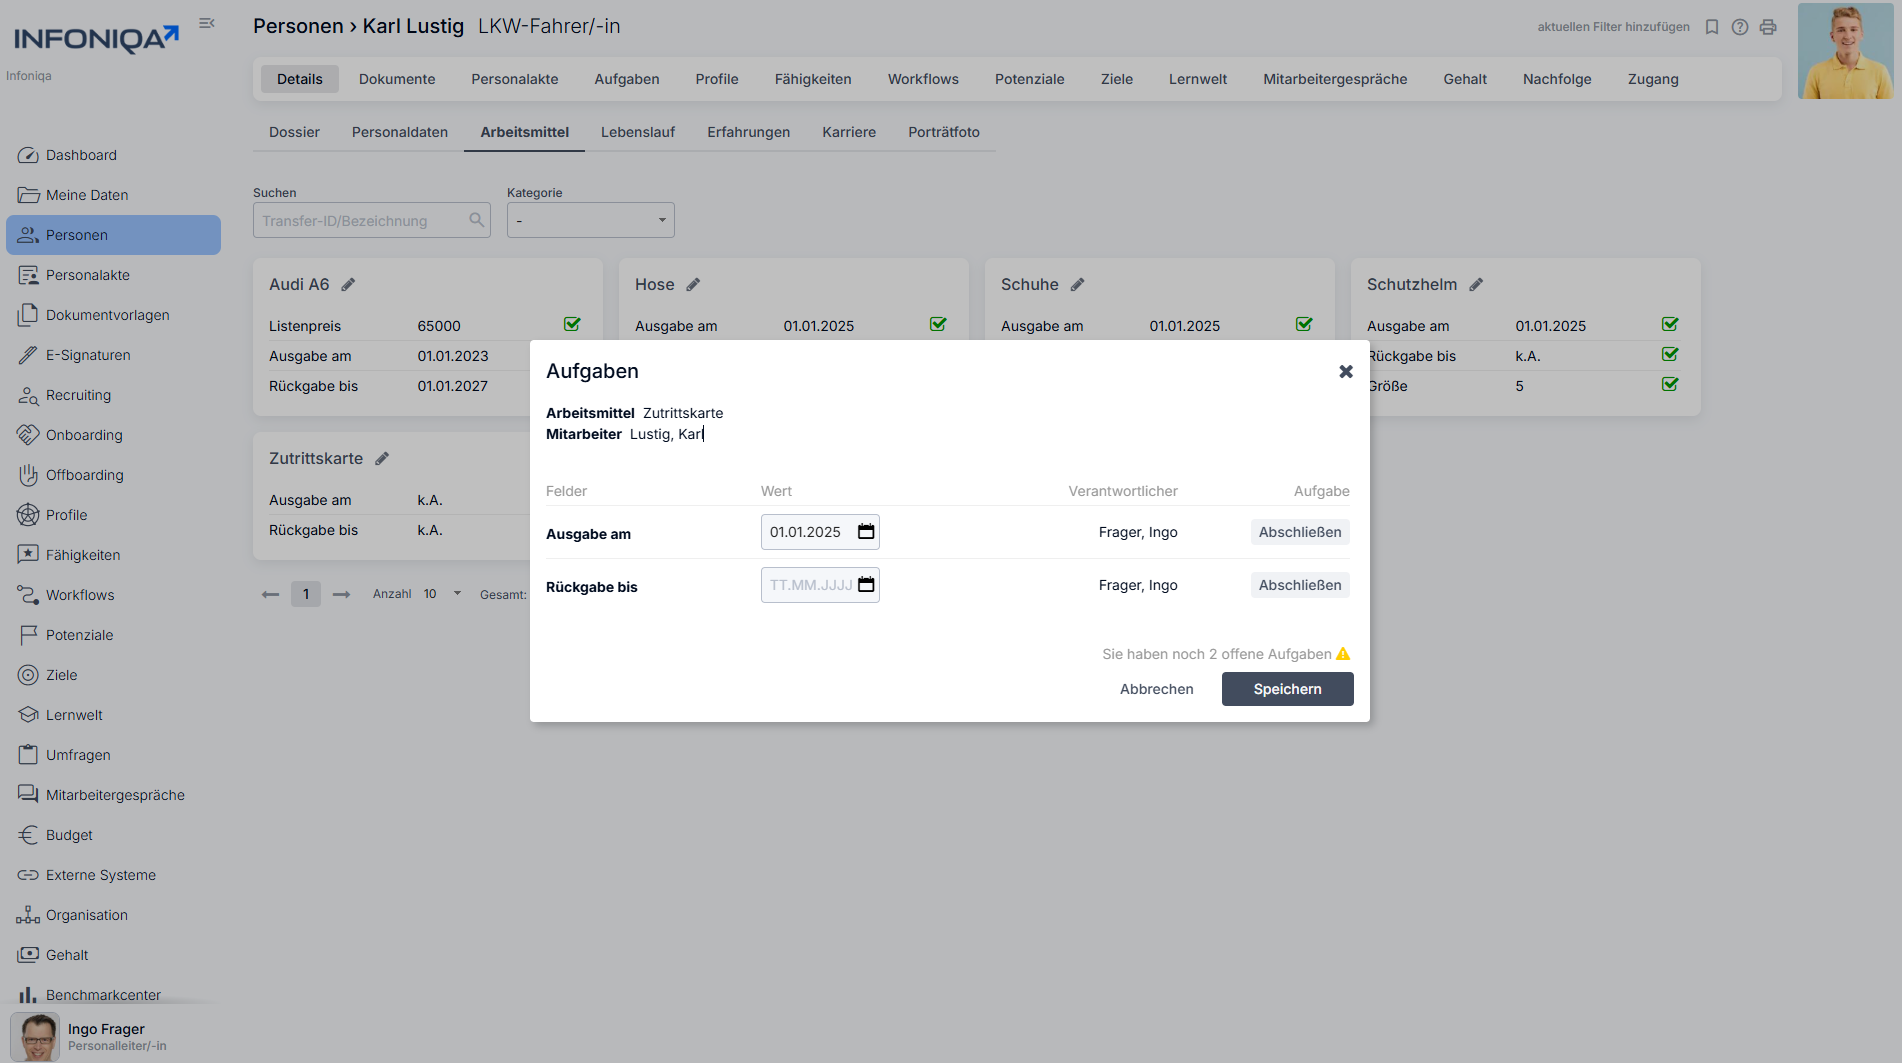Edit the Schutzhelm work item
The width and height of the screenshot is (1902, 1063).
[x=1476, y=285]
